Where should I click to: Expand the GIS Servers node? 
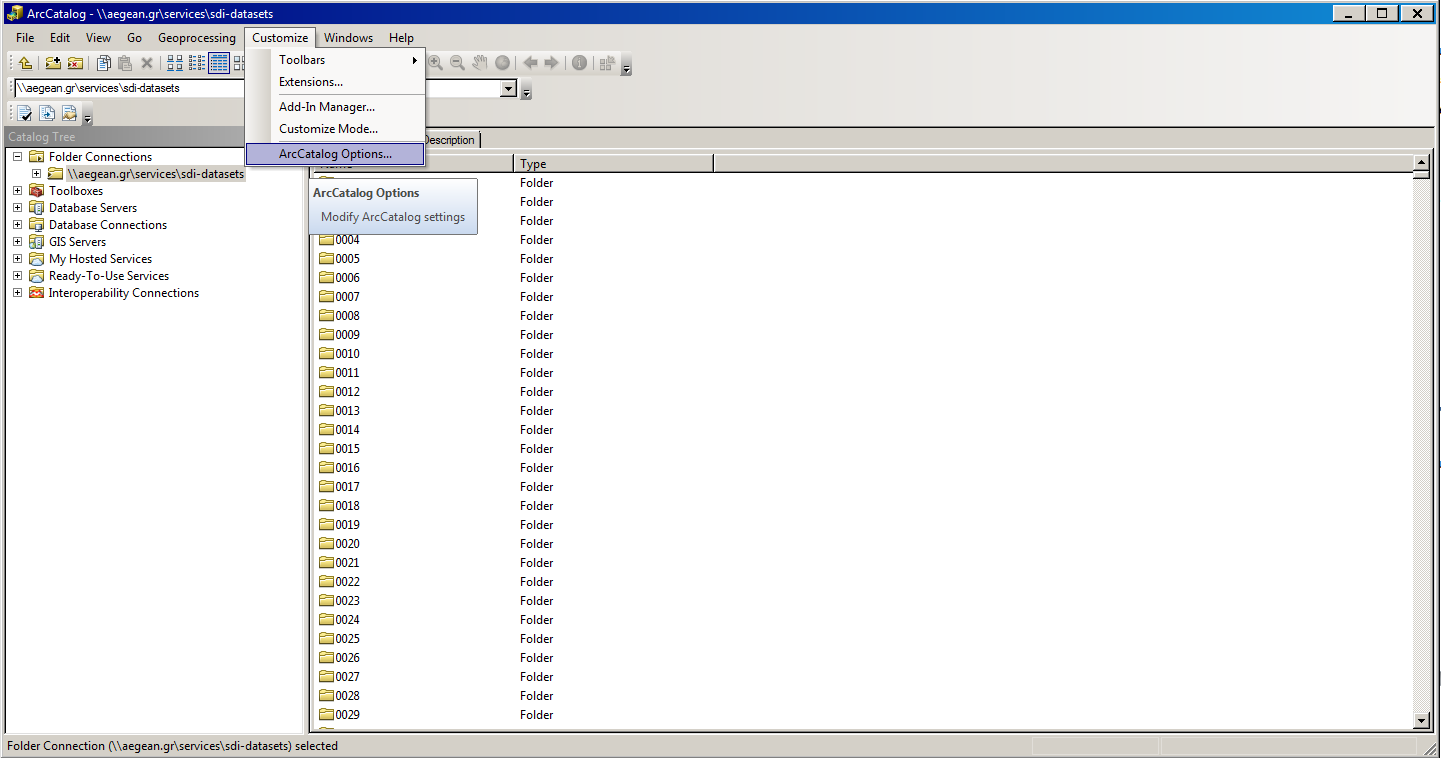point(17,241)
